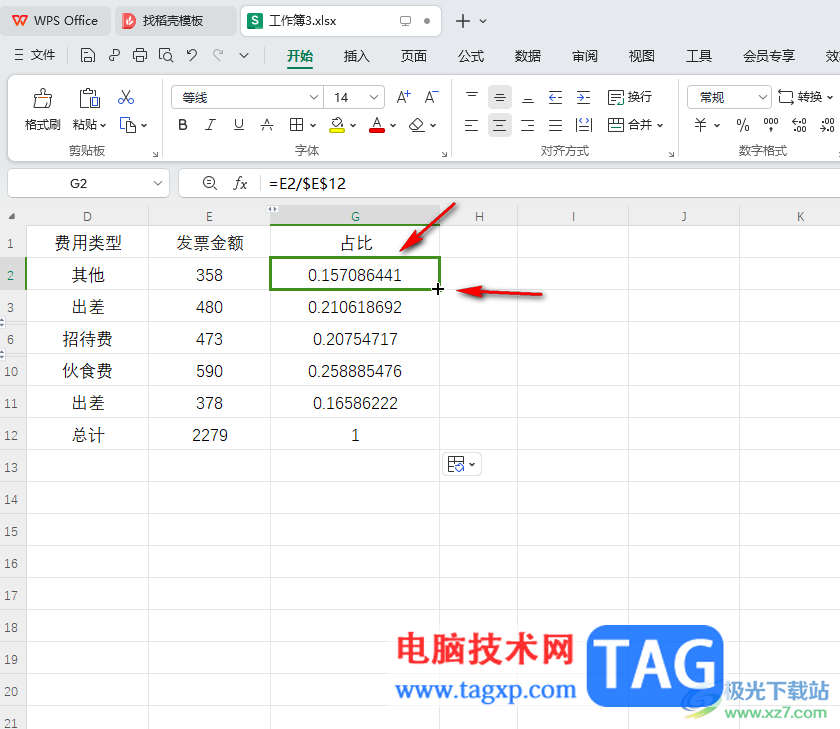840x729 pixels.
Task: Select left horizontal alignment
Action: 472,125
